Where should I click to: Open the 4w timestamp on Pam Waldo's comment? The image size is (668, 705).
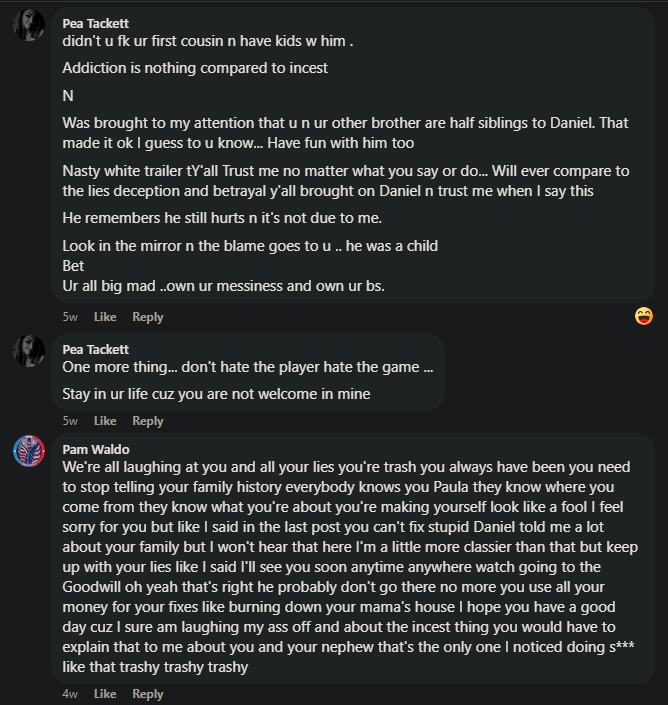click(70, 694)
